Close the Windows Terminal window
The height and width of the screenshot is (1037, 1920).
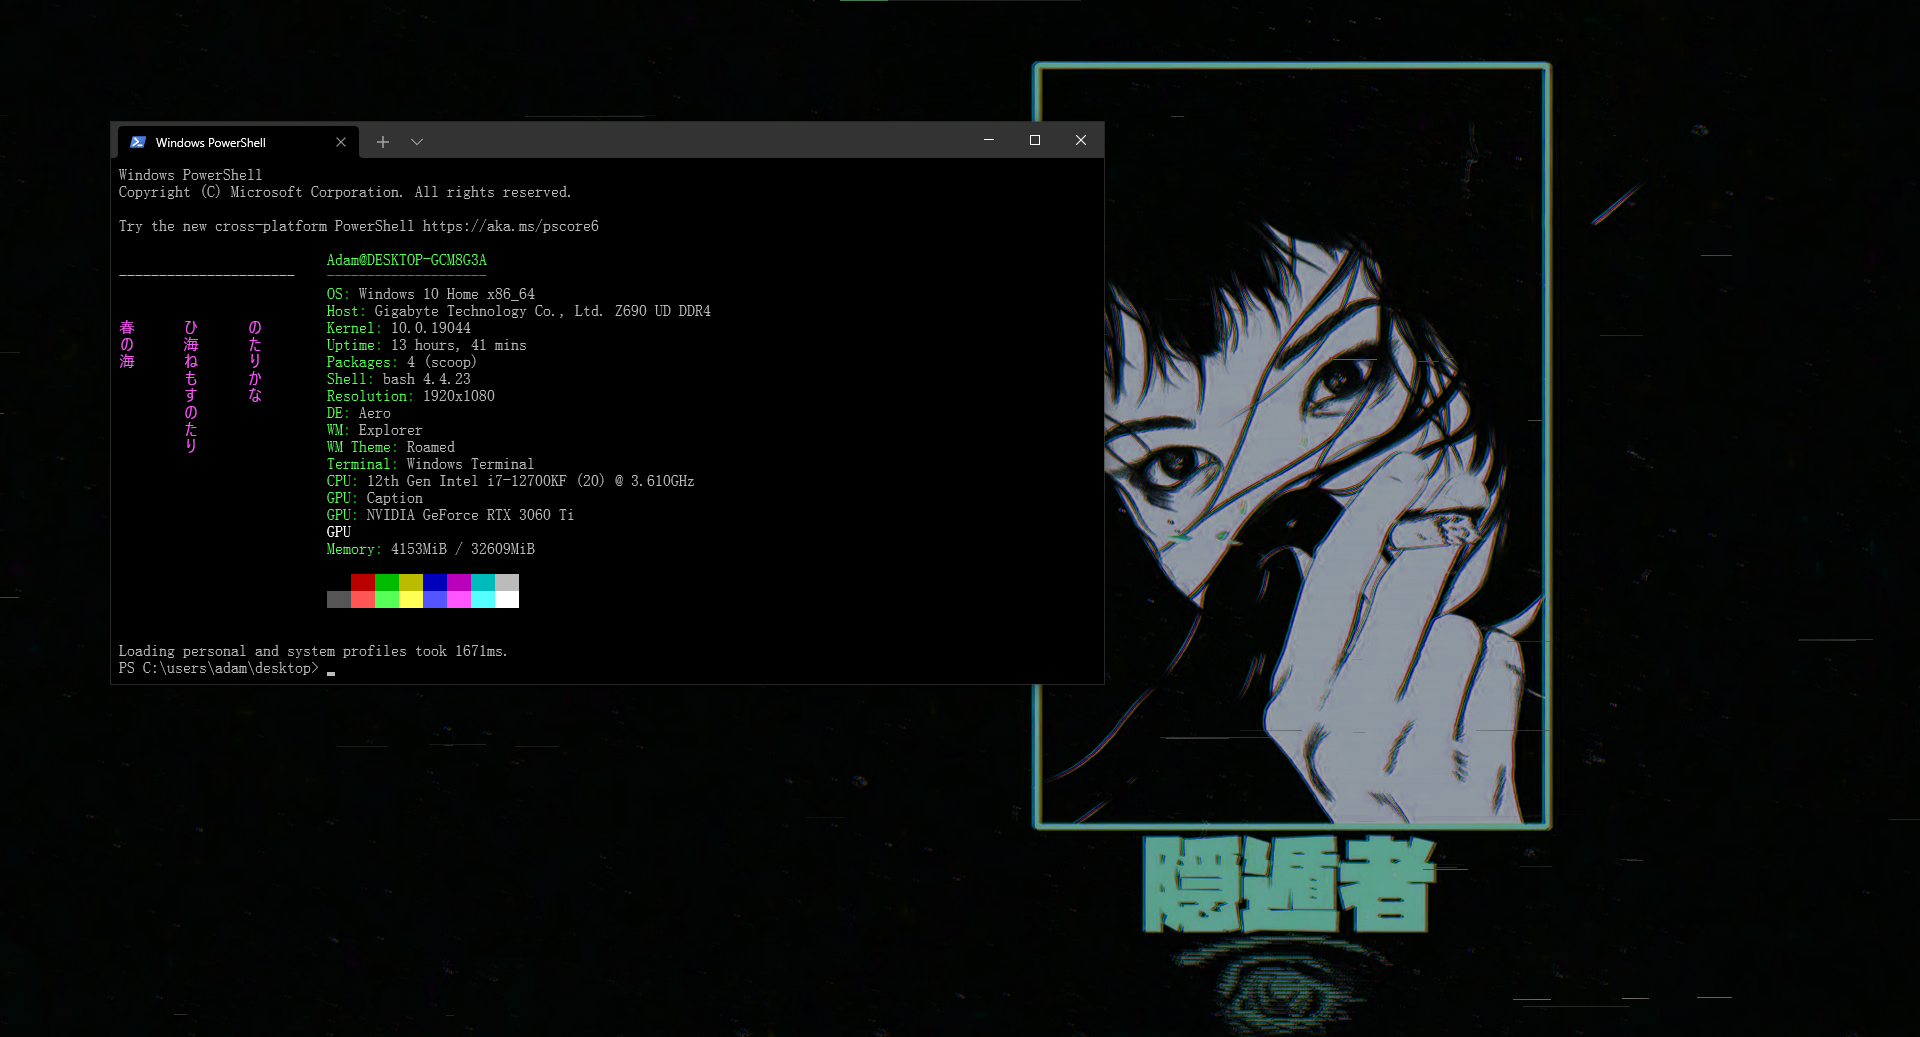(x=1081, y=140)
